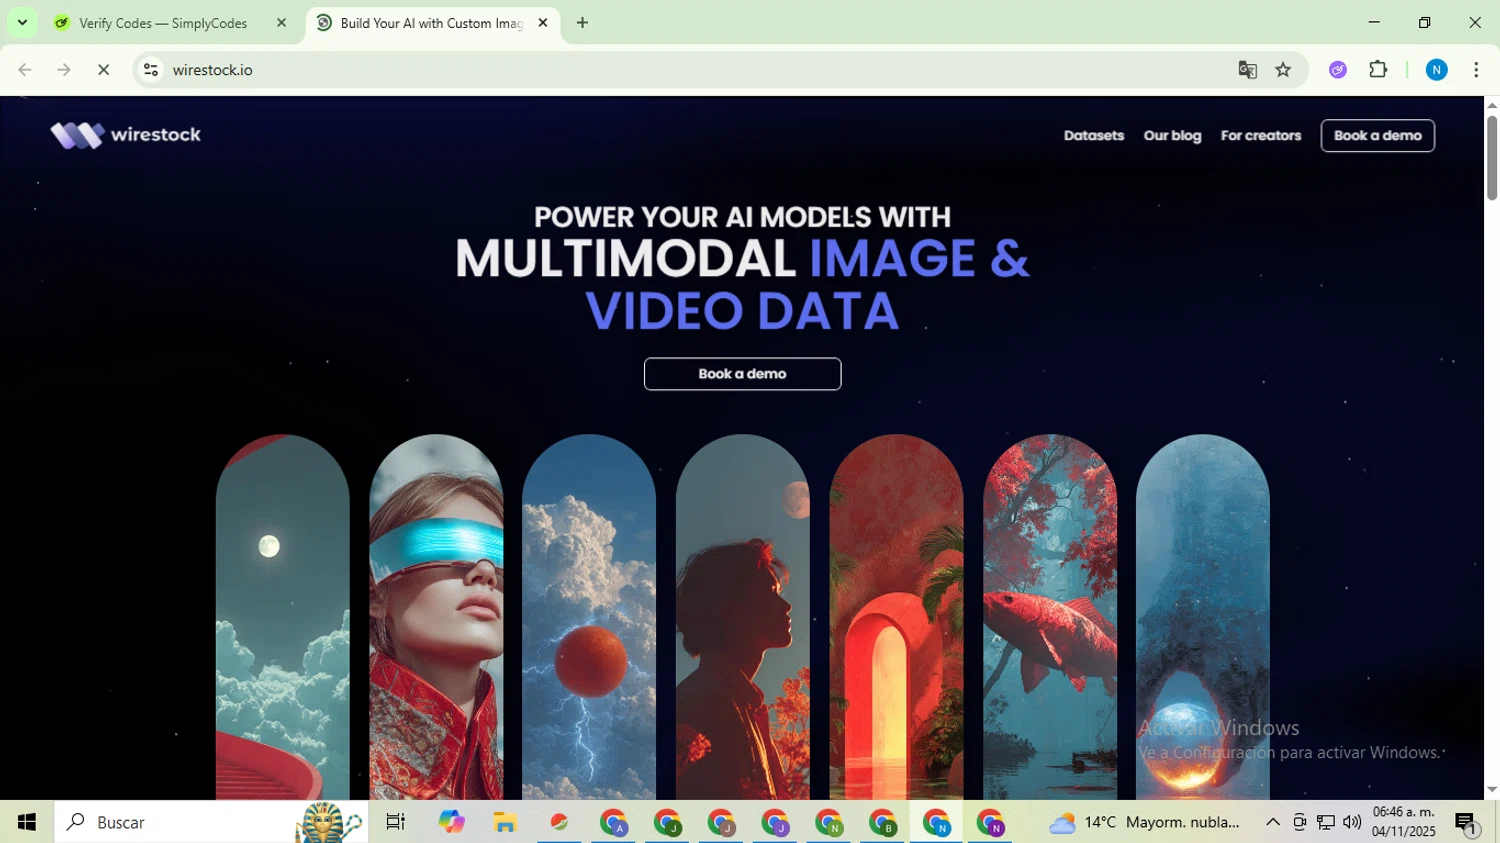
Task: Go forward in browser history
Action: point(64,70)
